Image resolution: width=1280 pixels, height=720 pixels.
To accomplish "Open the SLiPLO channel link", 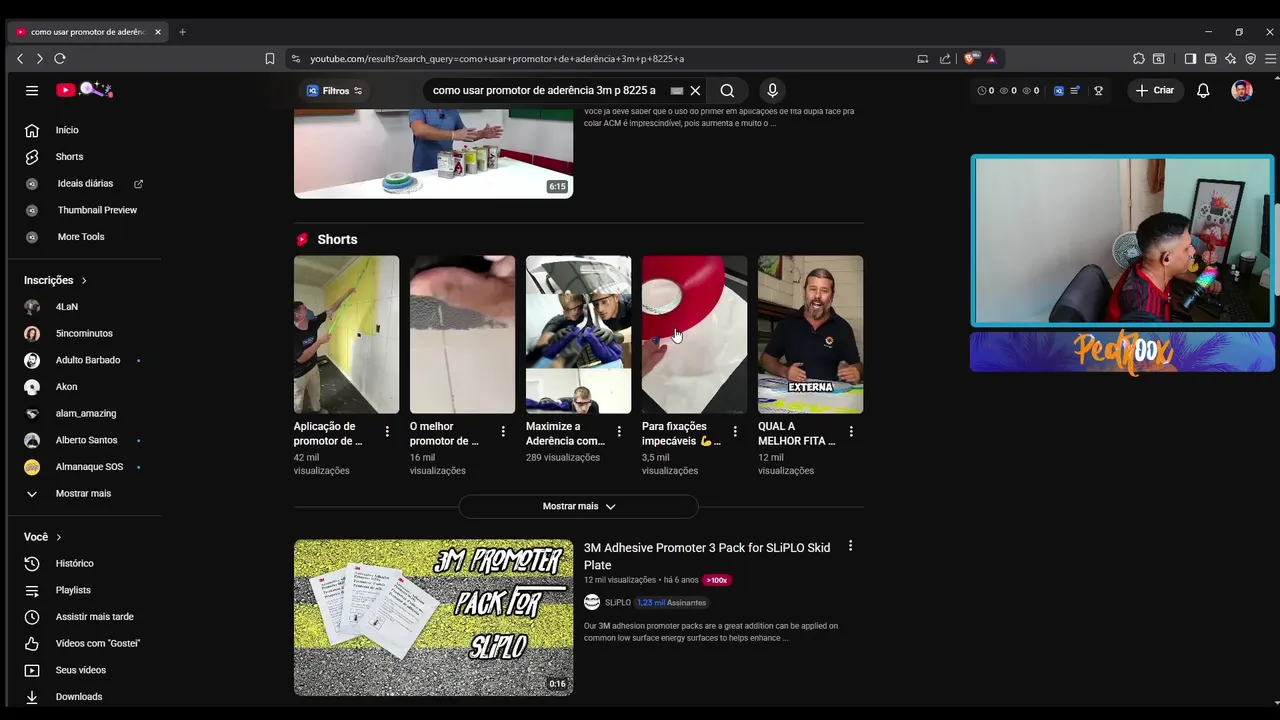I will (x=617, y=603).
